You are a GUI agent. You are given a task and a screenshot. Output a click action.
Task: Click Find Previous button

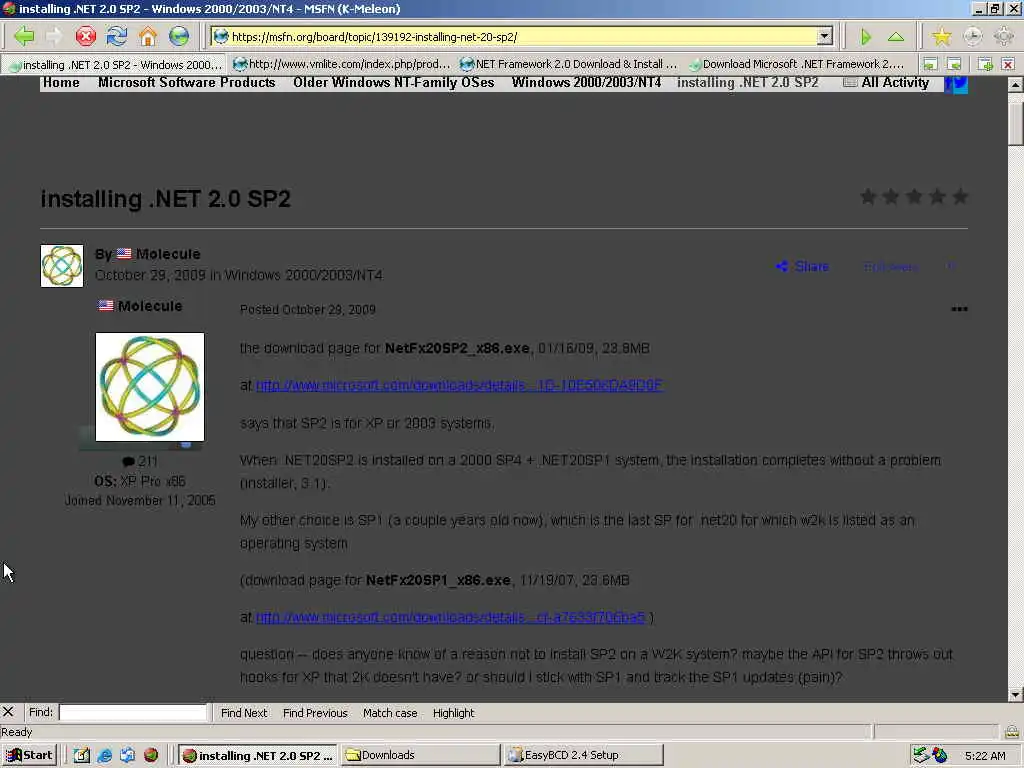(x=315, y=712)
